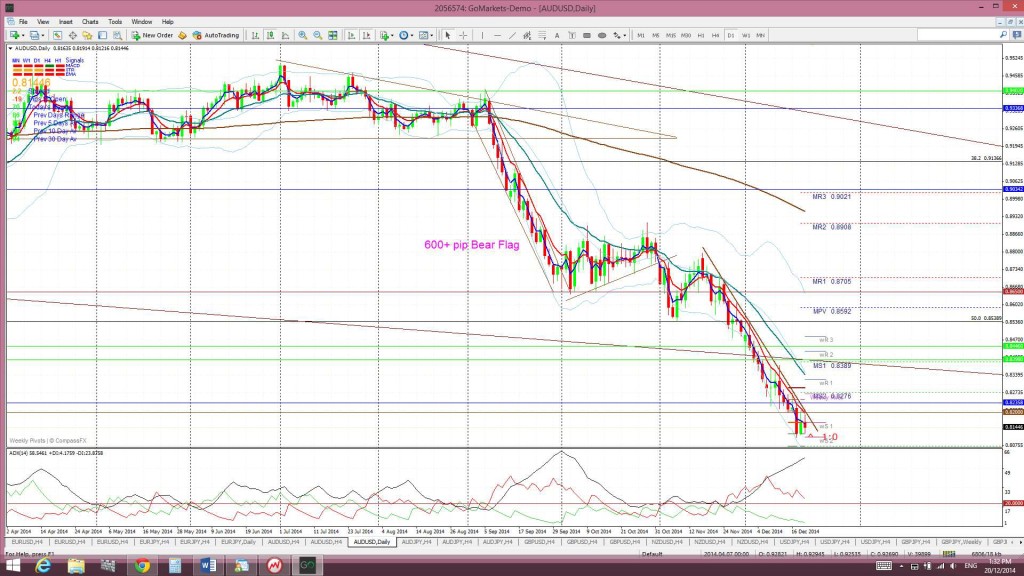Expand the Indicators dropdown arrow
The image size is (1024, 576).
(392, 35)
